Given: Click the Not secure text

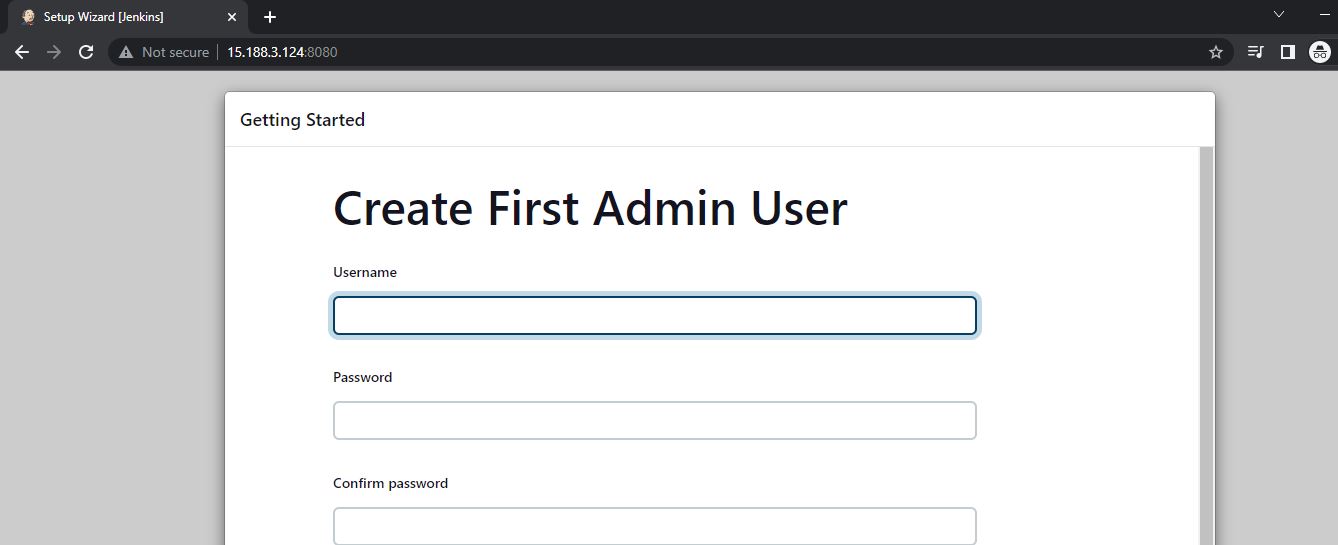Looking at the screenshot, I should pos(175,52).
